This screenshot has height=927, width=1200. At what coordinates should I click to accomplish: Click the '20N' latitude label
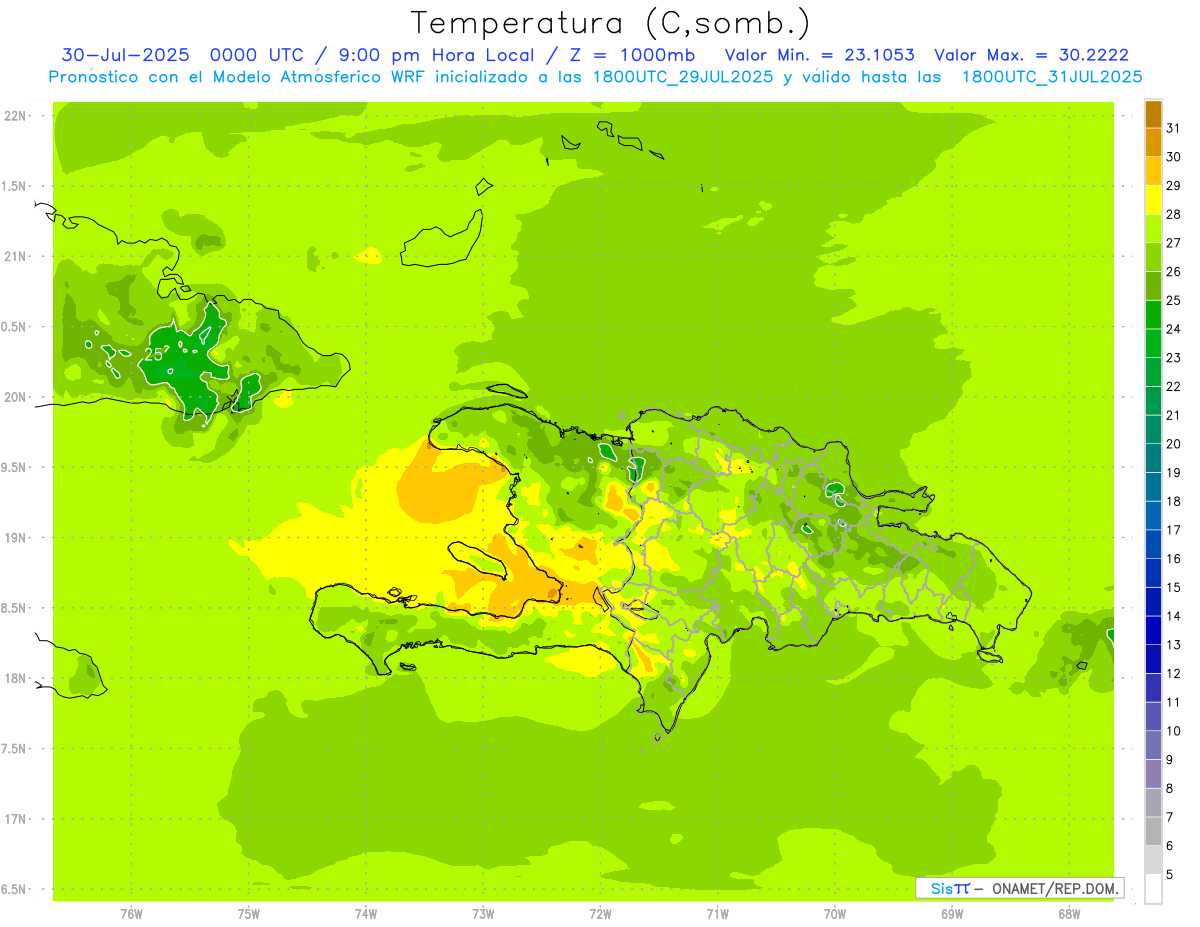point(15,397)
